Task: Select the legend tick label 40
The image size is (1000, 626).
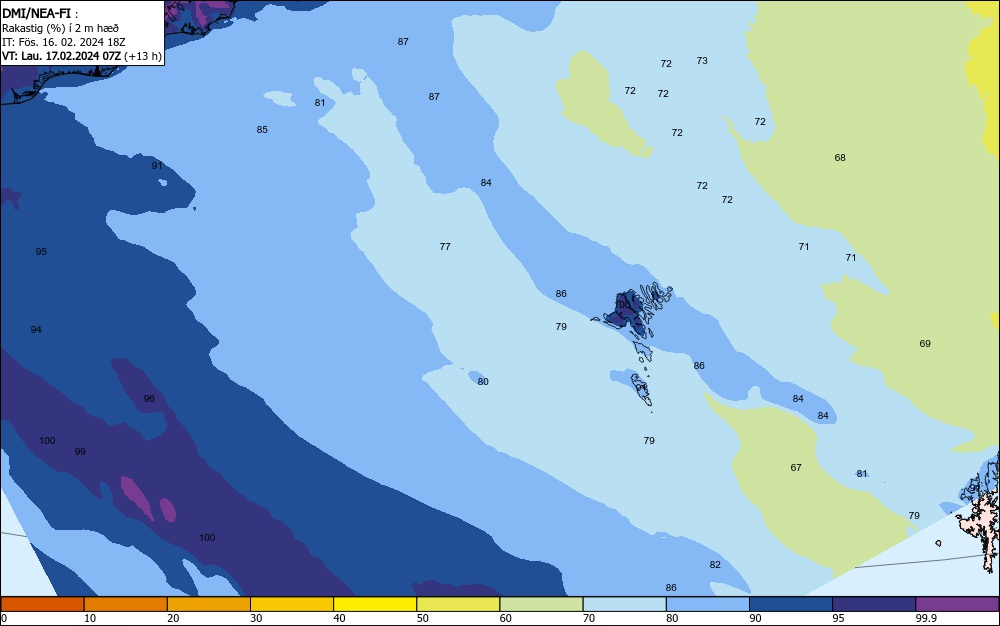Action: (339, 618)
